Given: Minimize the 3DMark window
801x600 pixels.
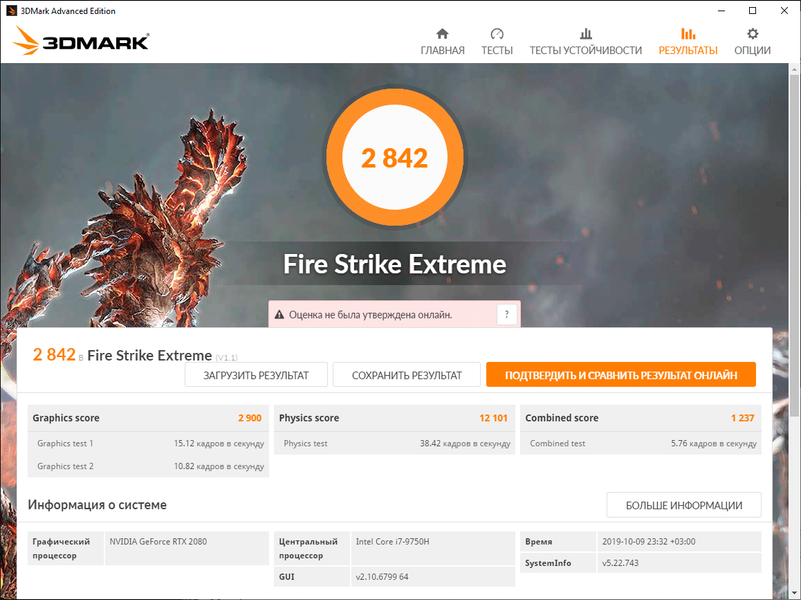Looking at the screenshot, I should coord(721,11).
